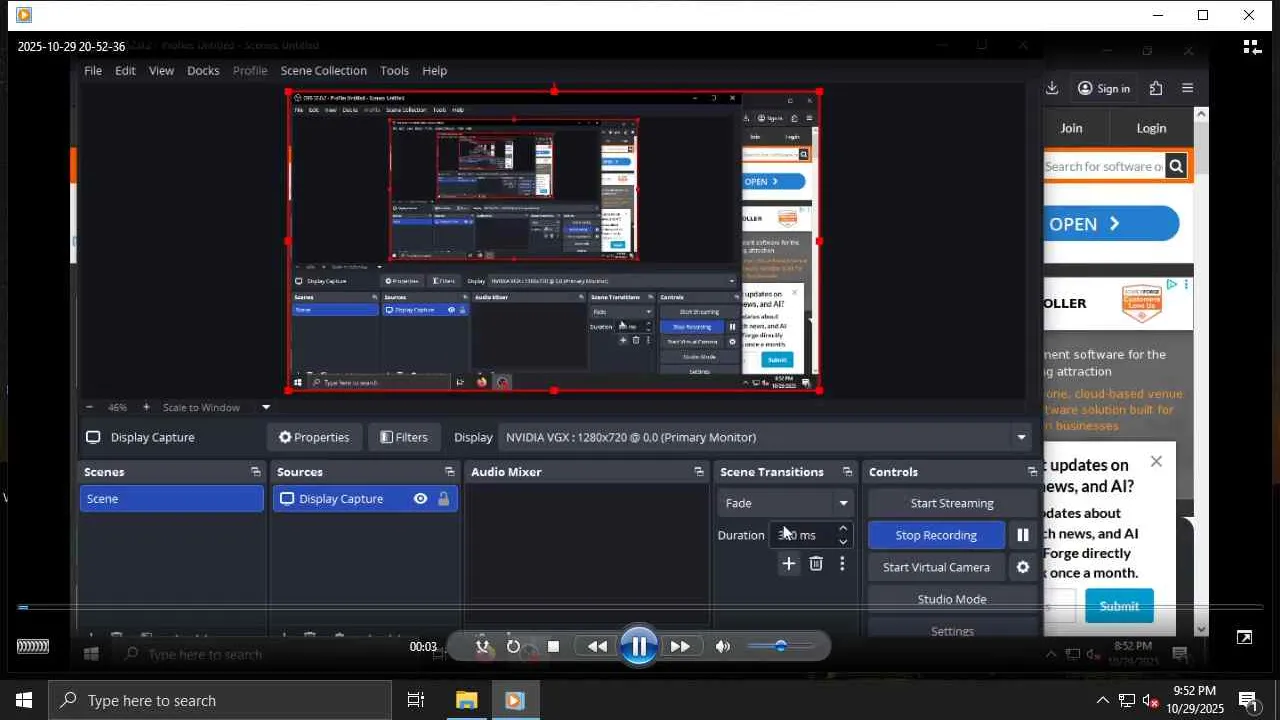Open Task View from the taskbar
The height and width of the screenshot is (720, 1280).
tap(416, 700)
